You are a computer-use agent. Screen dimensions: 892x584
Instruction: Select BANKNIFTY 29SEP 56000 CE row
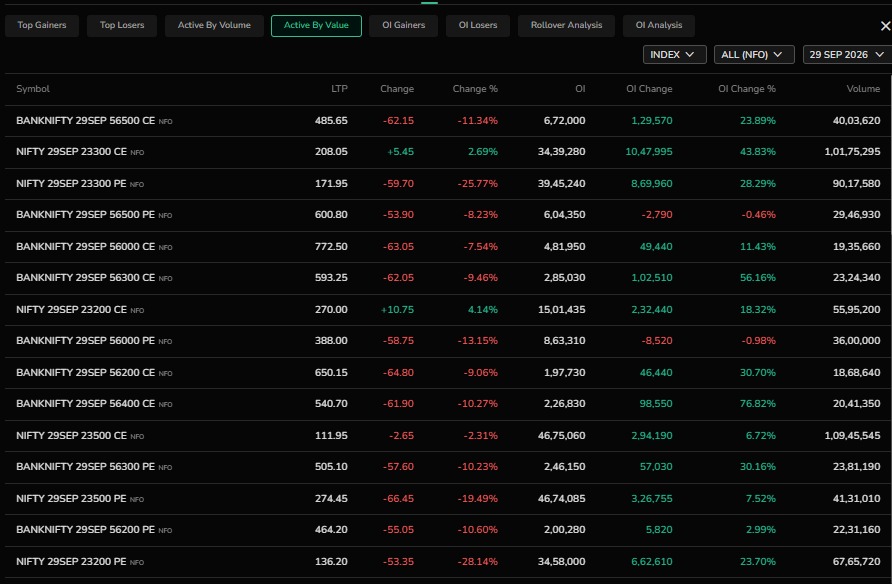pyautogui.click(x=448, y=247)
